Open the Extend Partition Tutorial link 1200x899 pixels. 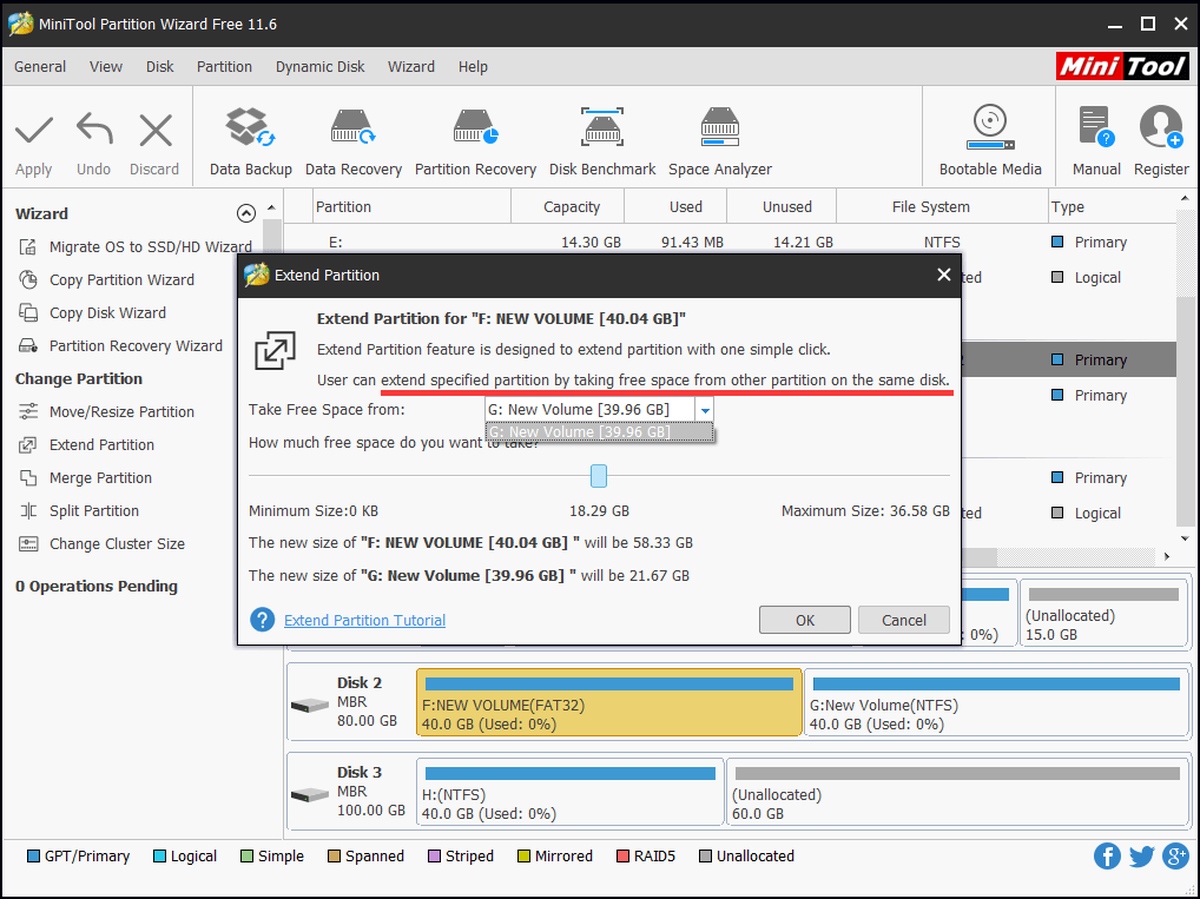(365, 620)
